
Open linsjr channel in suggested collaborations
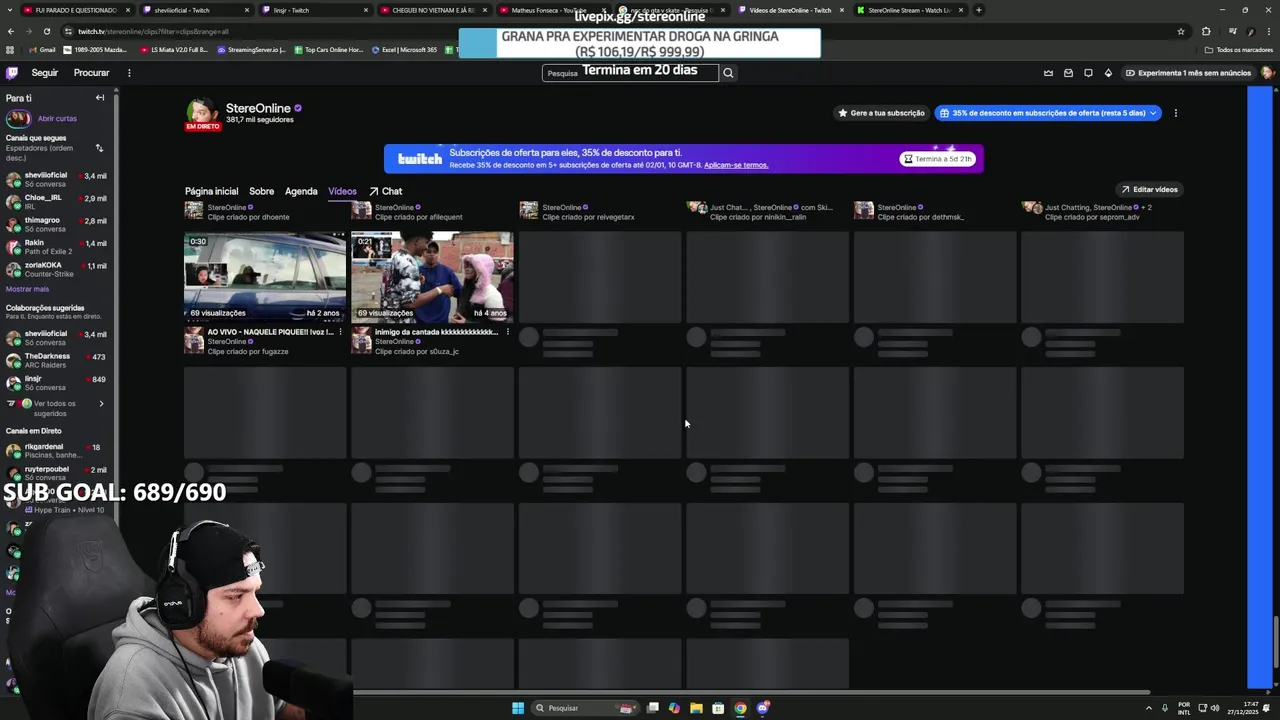pos(56,383)
